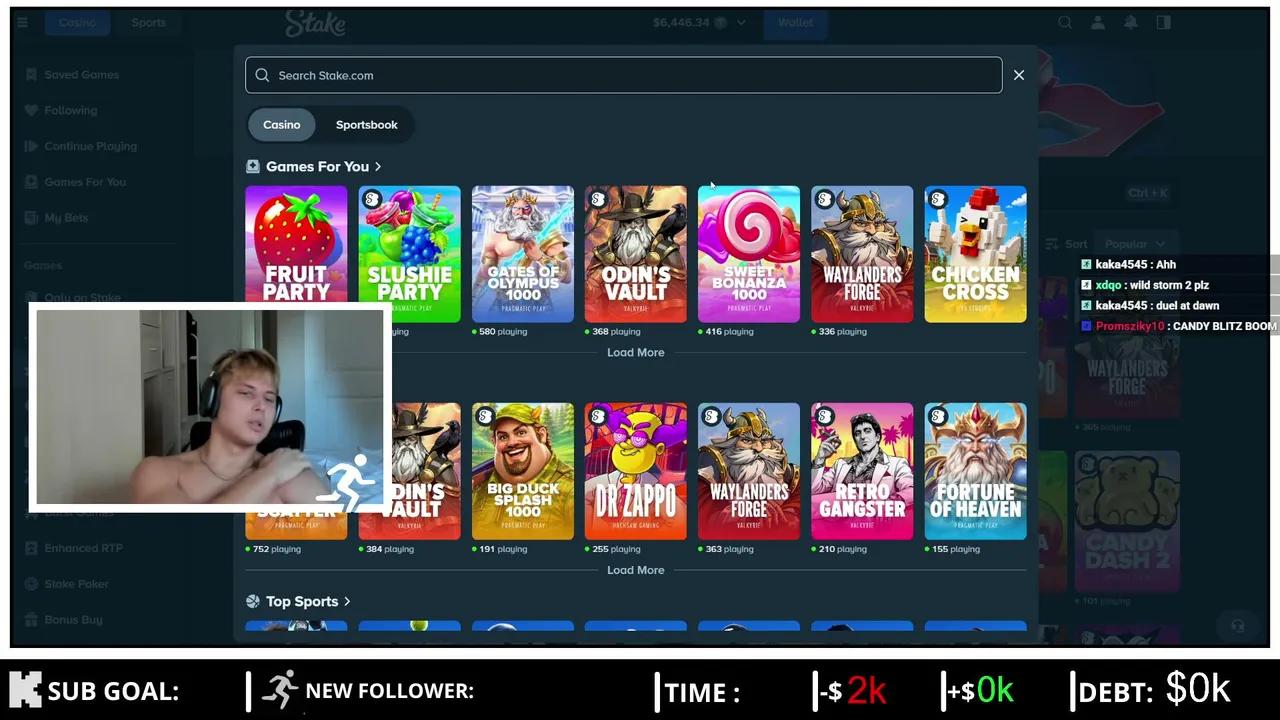The width and height of the screenshot is (1280, 720).
Task: Open Enhanced RTP in sidebar
Action: tap(83, 548)
